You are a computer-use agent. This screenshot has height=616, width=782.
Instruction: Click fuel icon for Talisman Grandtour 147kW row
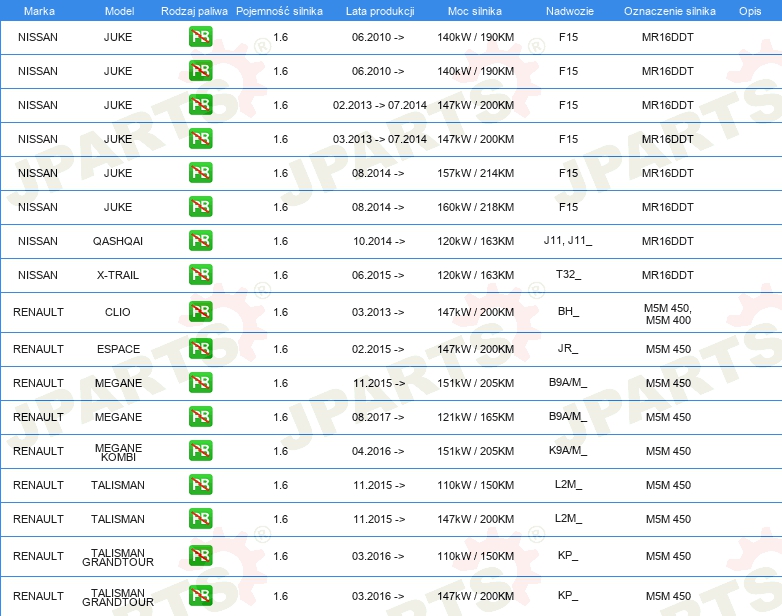click(x=200, y=596)
